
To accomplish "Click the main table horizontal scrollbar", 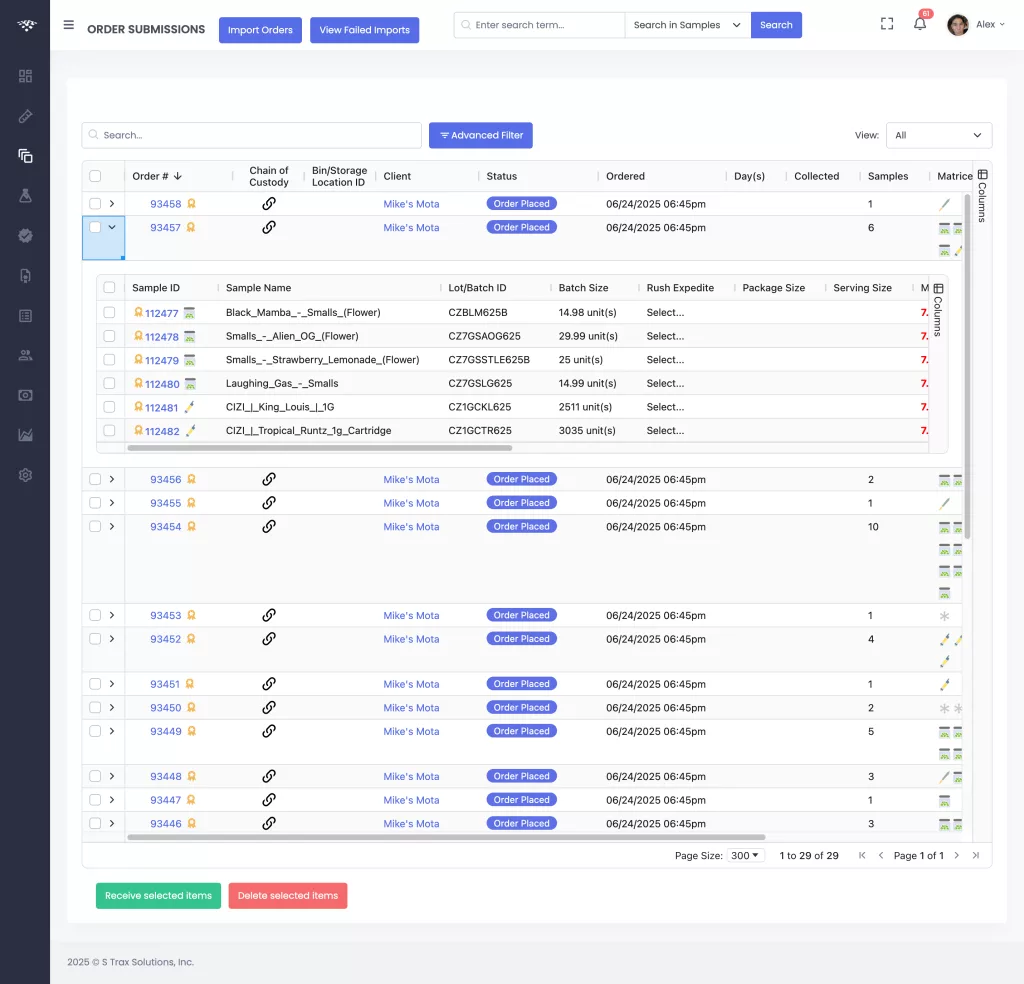I will tap(446, 837).
